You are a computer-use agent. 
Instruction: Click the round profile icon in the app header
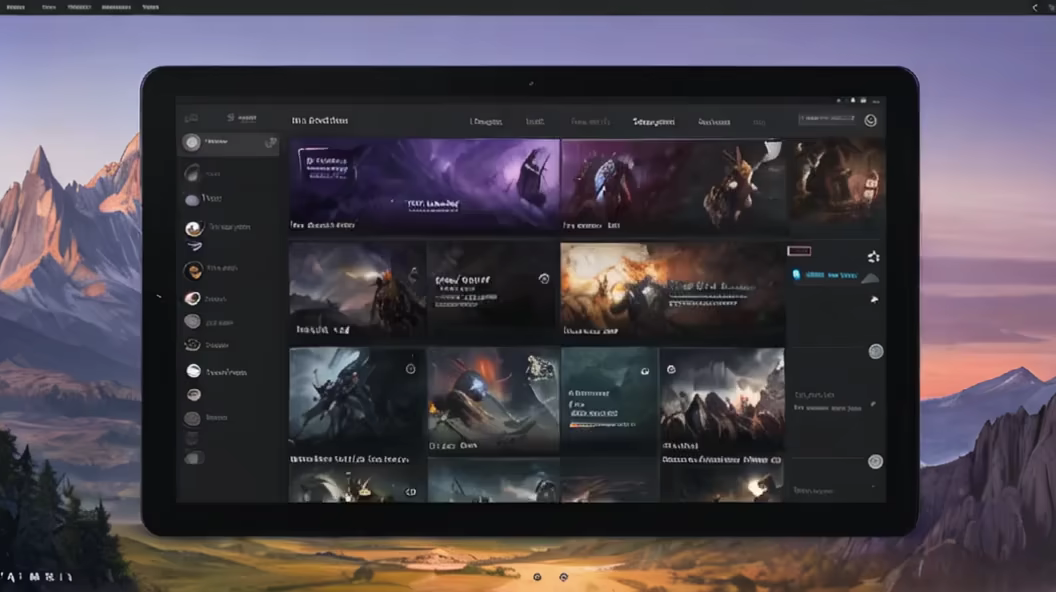coord(870,120)
